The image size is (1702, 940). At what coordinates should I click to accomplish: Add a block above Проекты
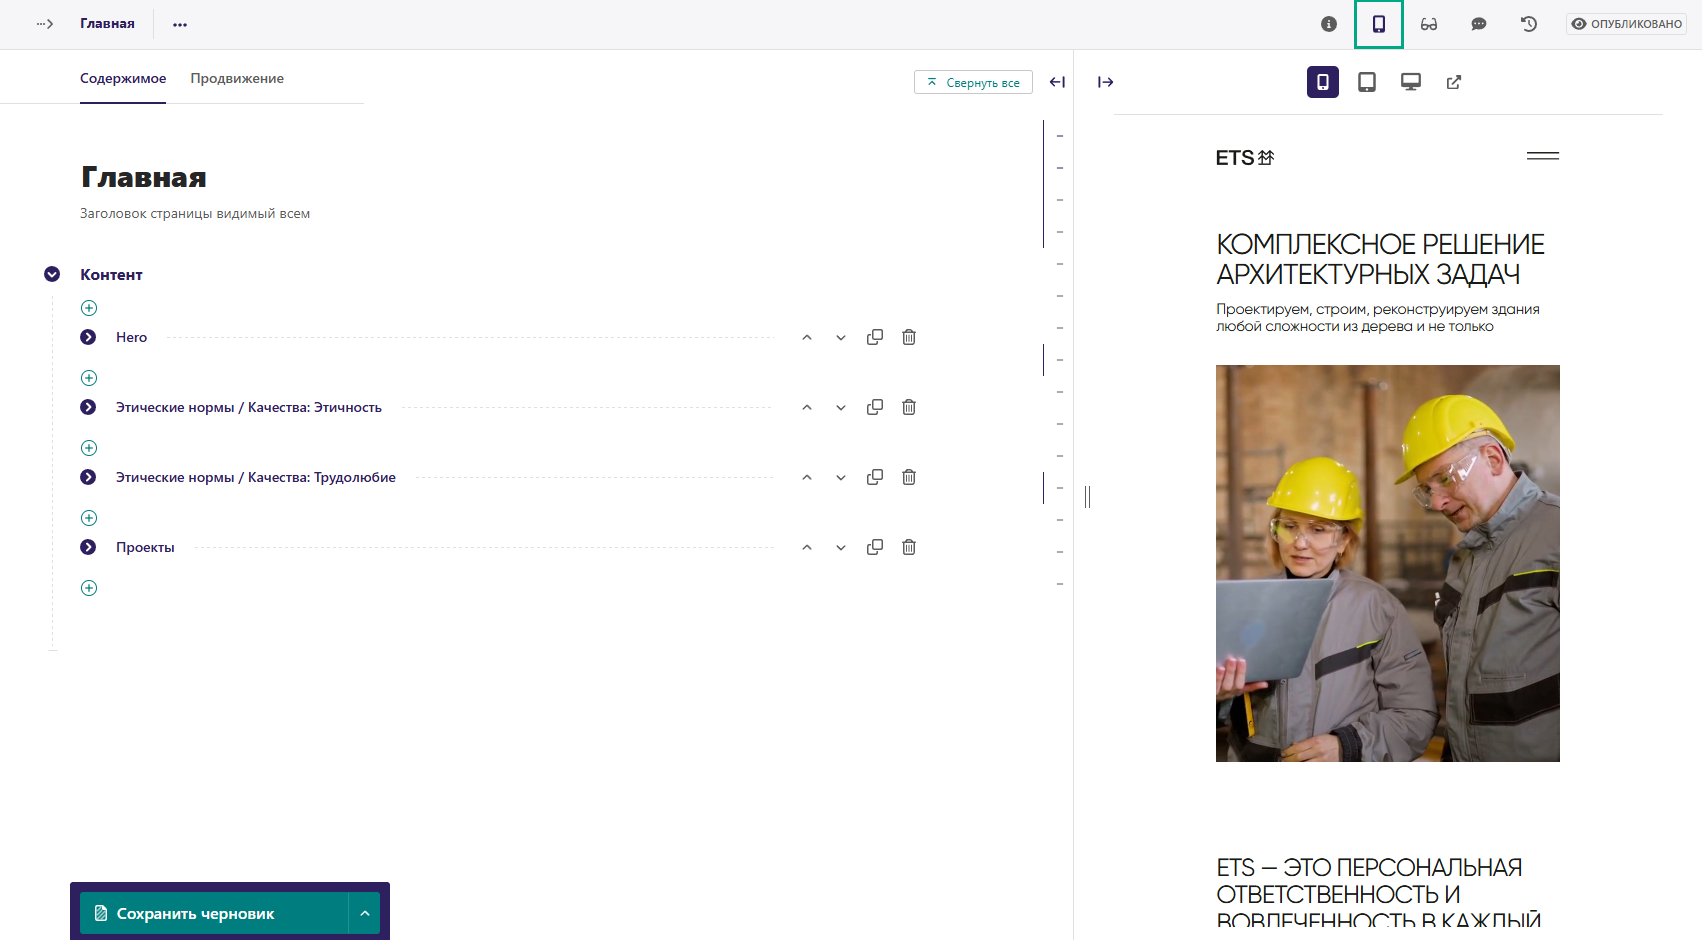[89, 518]
